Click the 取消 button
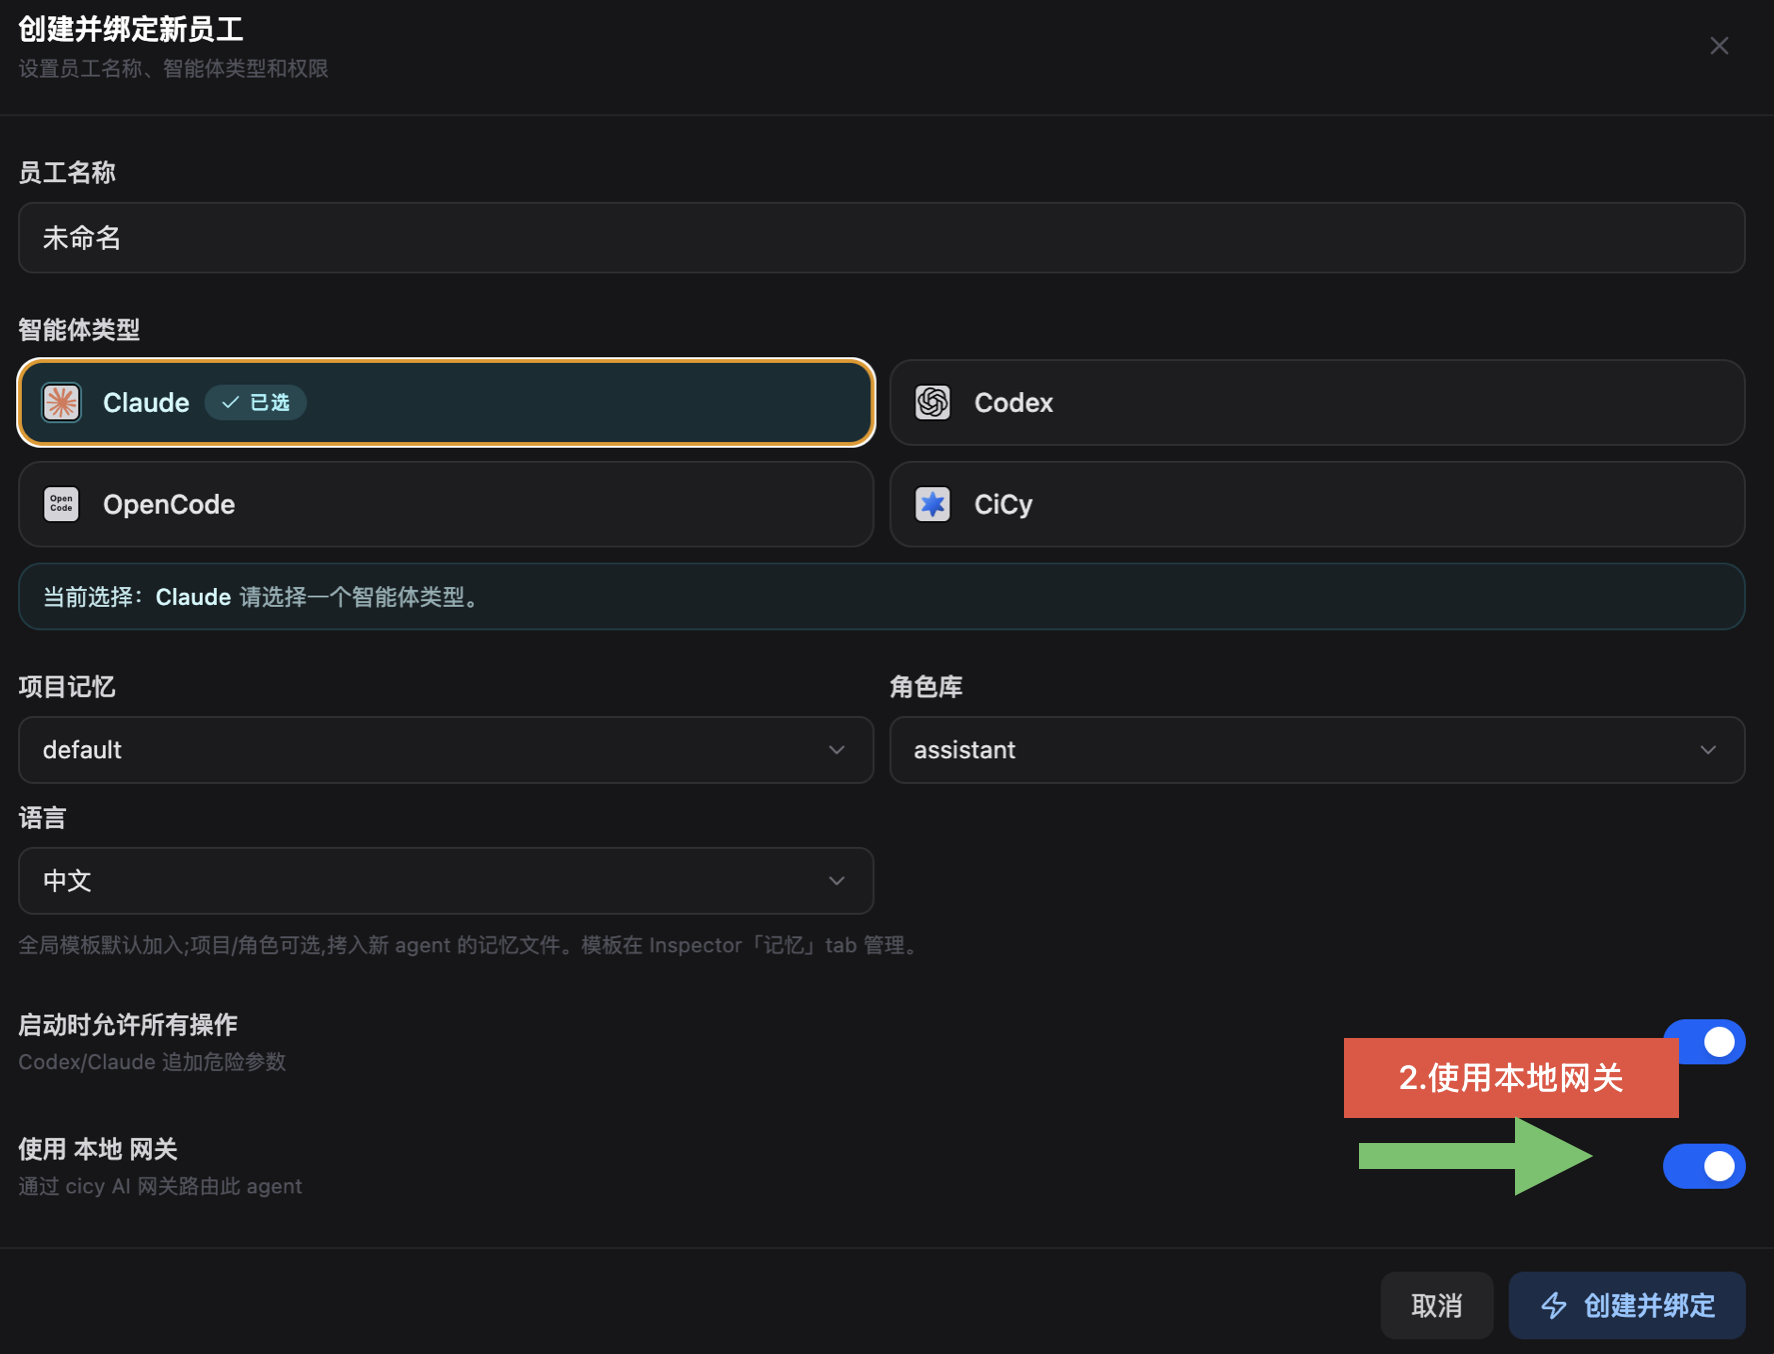The height and width of the screenshot is (1354, 1774). tap(1437, 1305)
